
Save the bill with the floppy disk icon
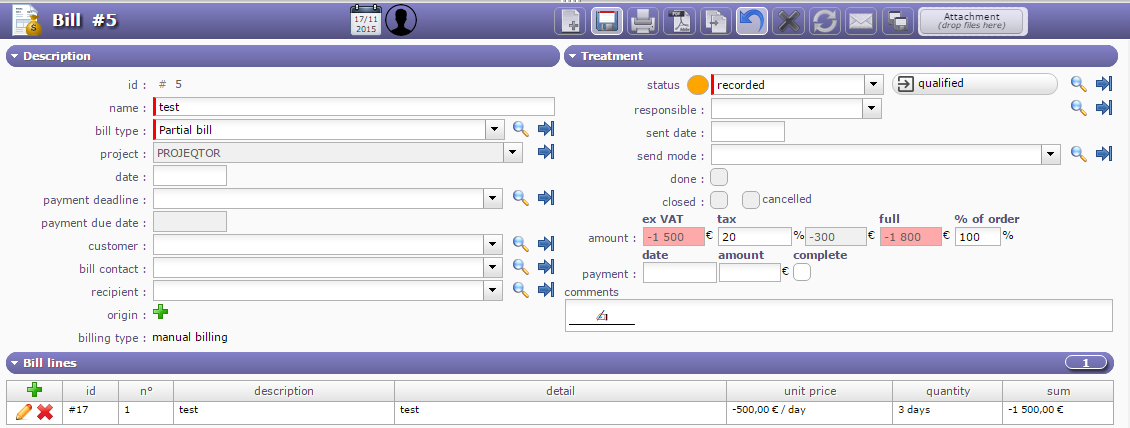point(607,20)
